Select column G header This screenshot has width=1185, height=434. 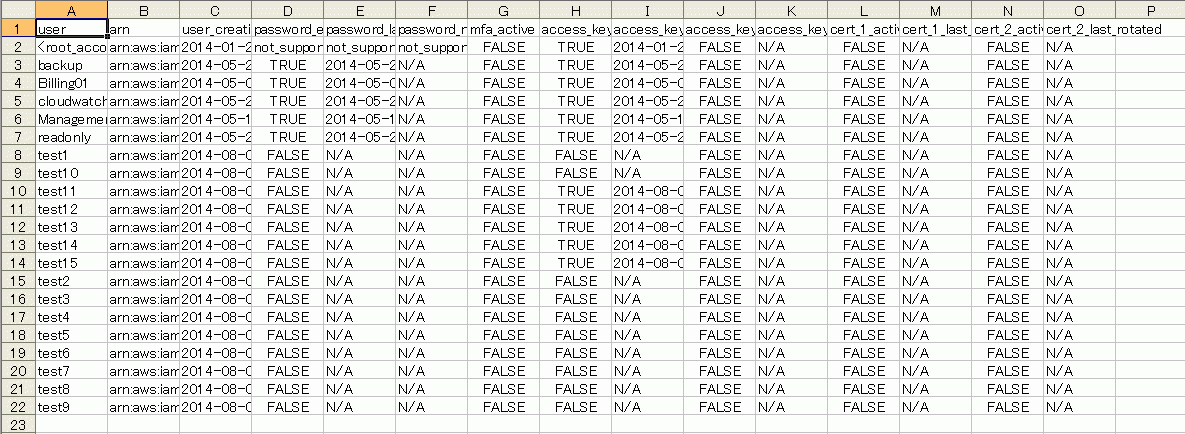pos(503,10)
